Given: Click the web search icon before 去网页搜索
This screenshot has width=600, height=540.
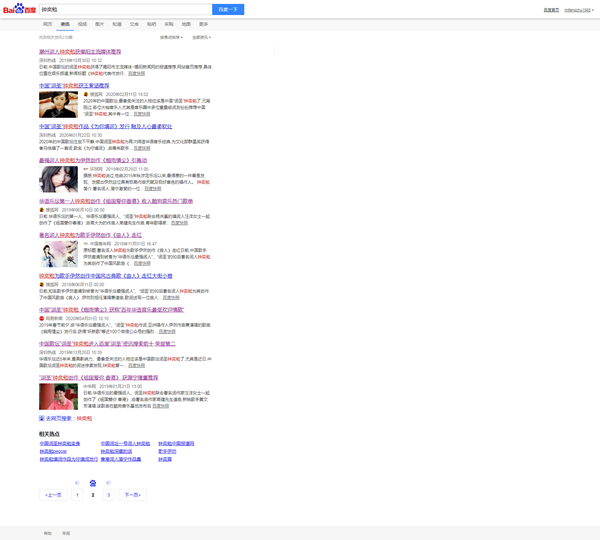Looking at the screenshot, I should tap(42, 418).
